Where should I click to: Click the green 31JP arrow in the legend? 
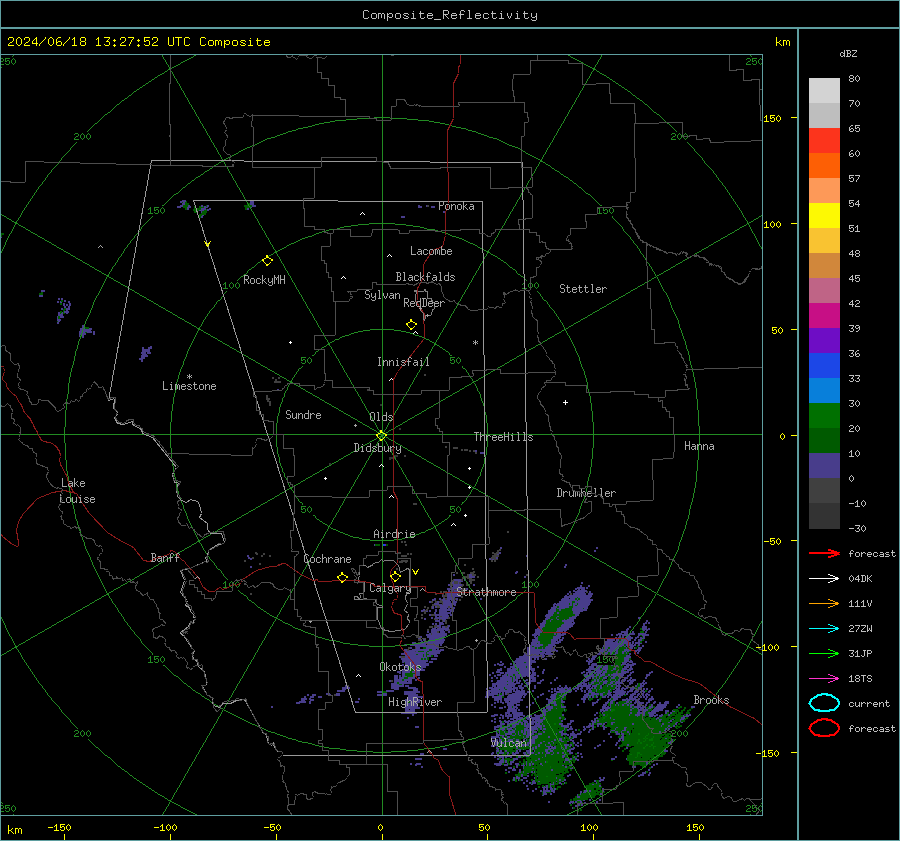(x=824, y=653)
